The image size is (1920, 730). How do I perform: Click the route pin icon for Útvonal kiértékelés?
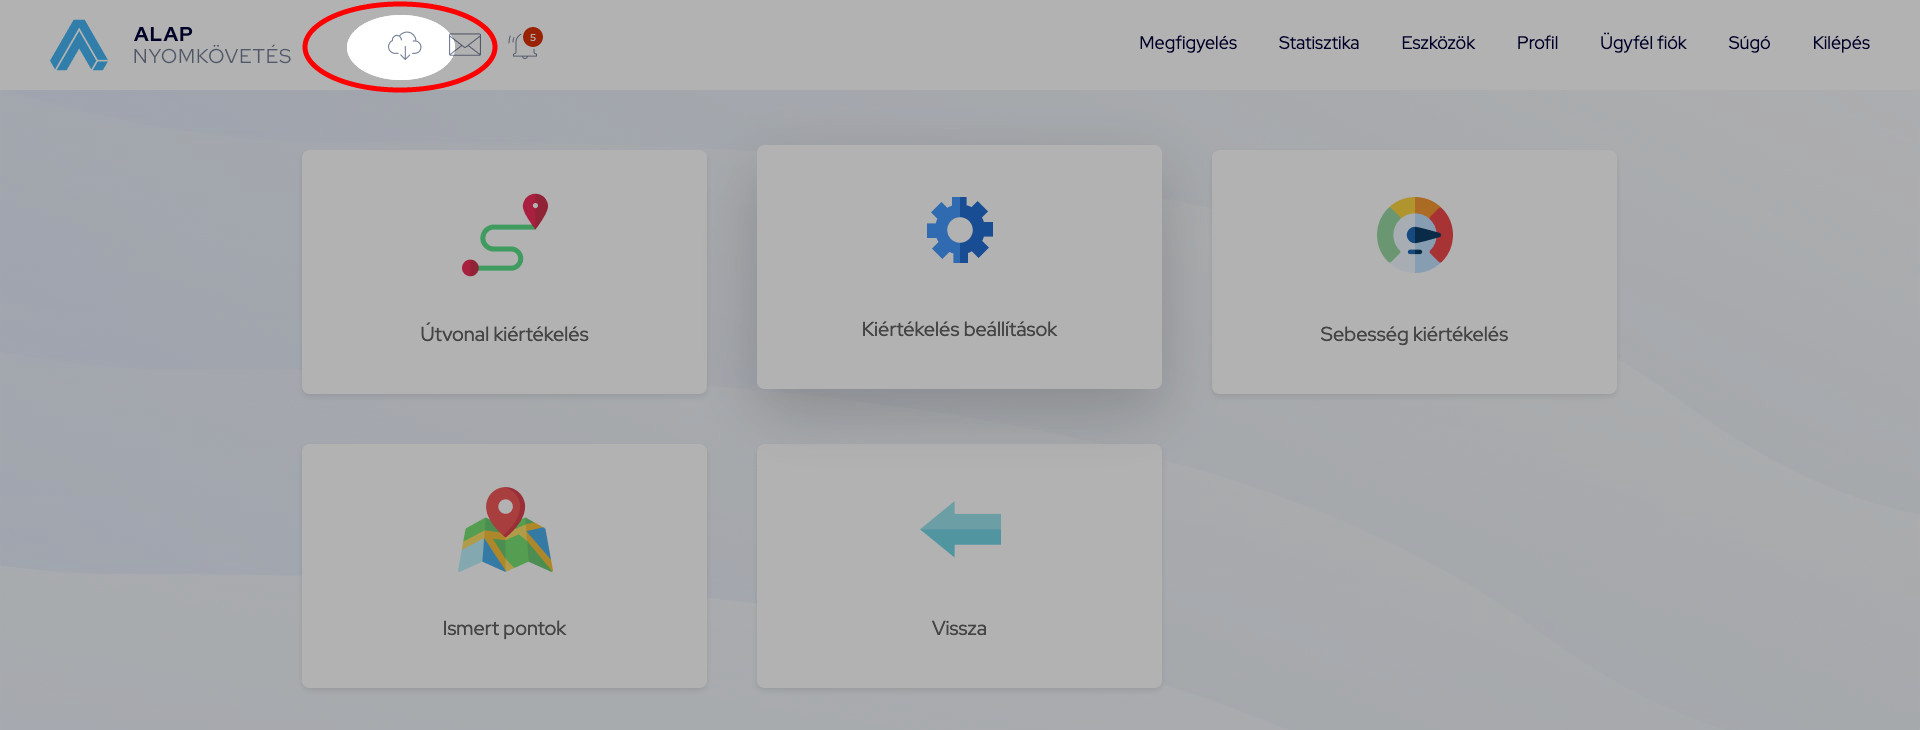pos(505,235)
